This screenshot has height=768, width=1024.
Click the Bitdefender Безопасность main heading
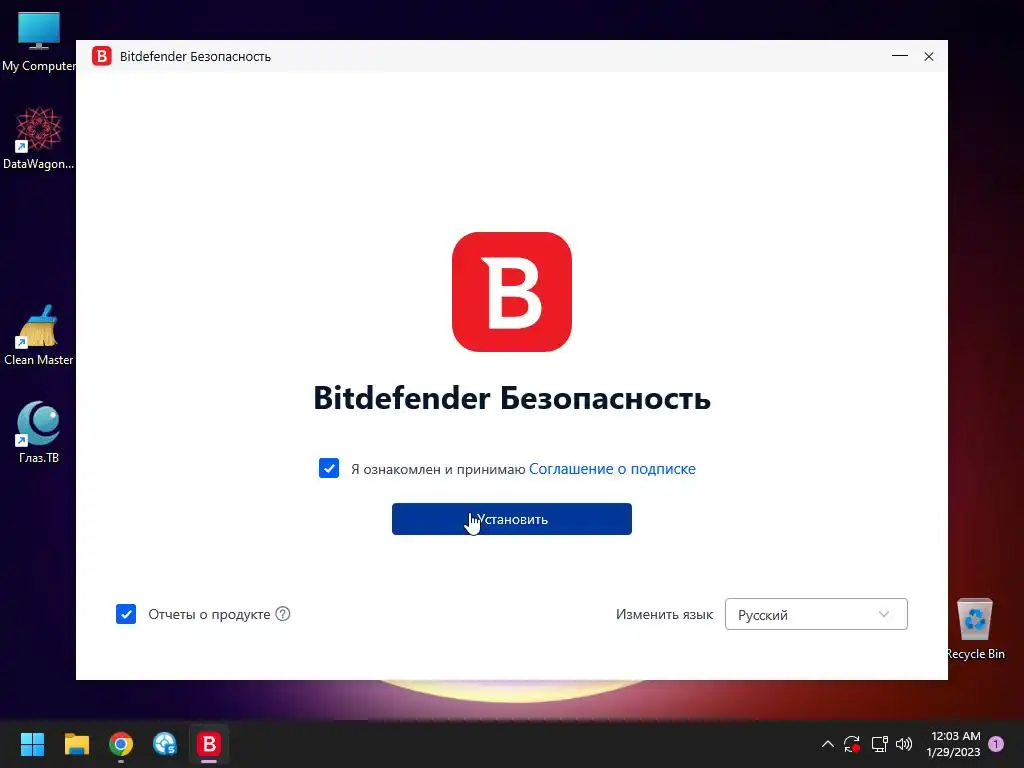click(x=512, y=398)
